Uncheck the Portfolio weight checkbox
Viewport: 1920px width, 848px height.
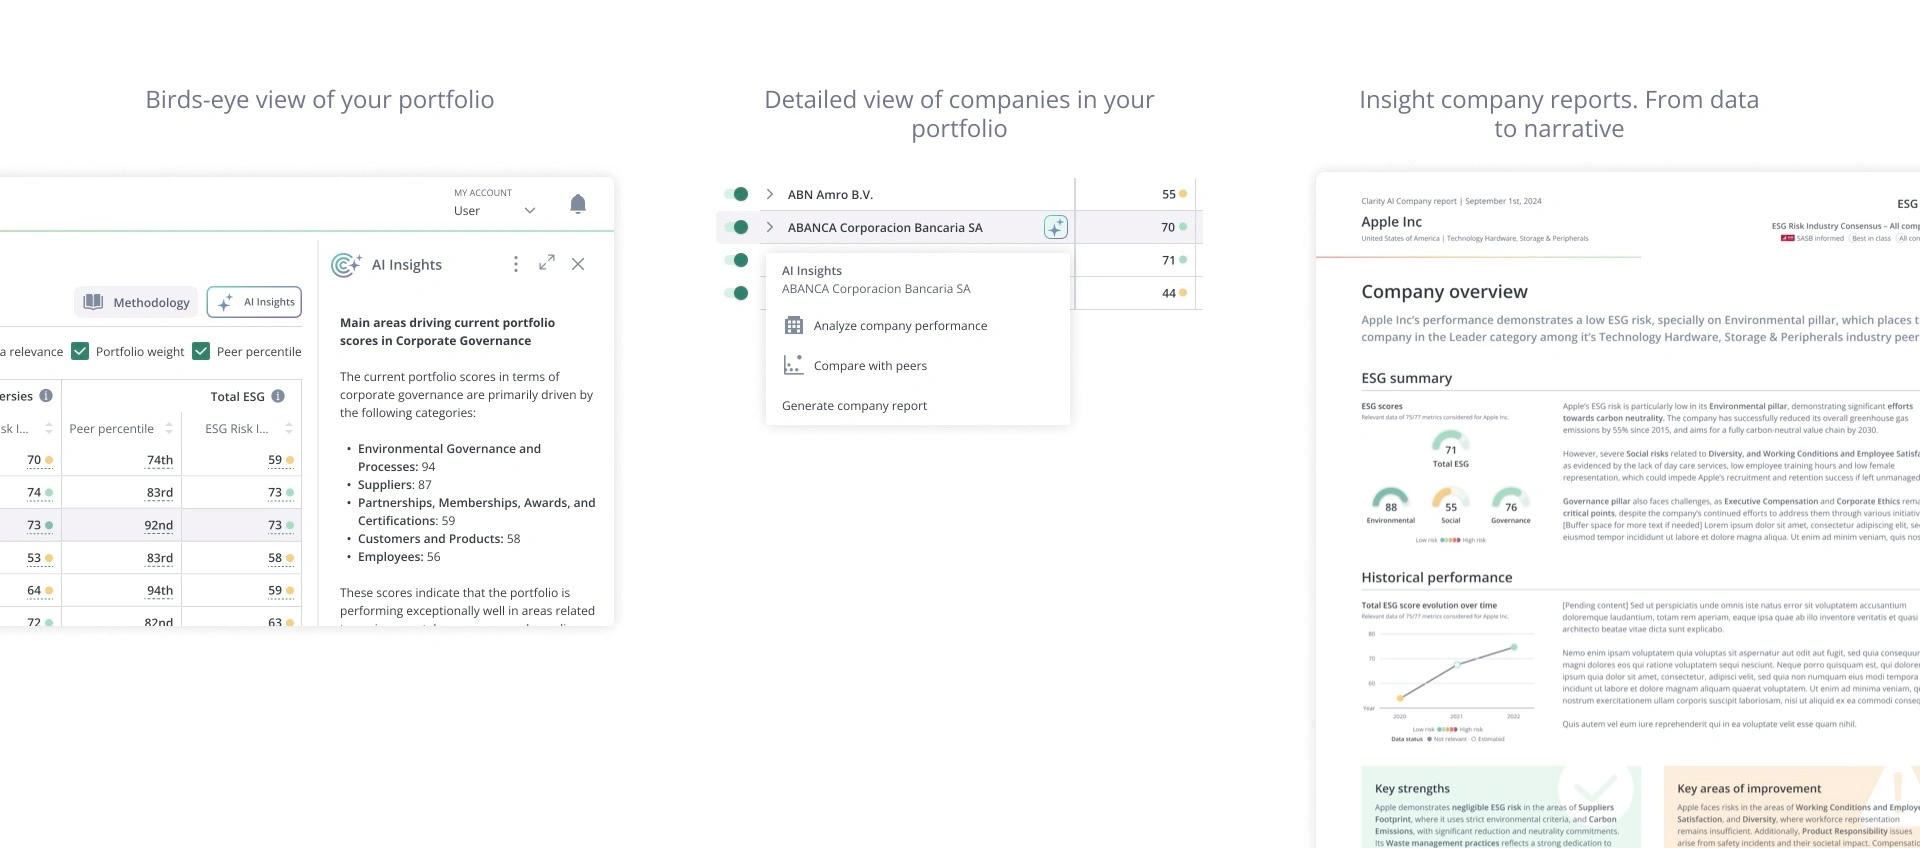[x=81, y=351]
